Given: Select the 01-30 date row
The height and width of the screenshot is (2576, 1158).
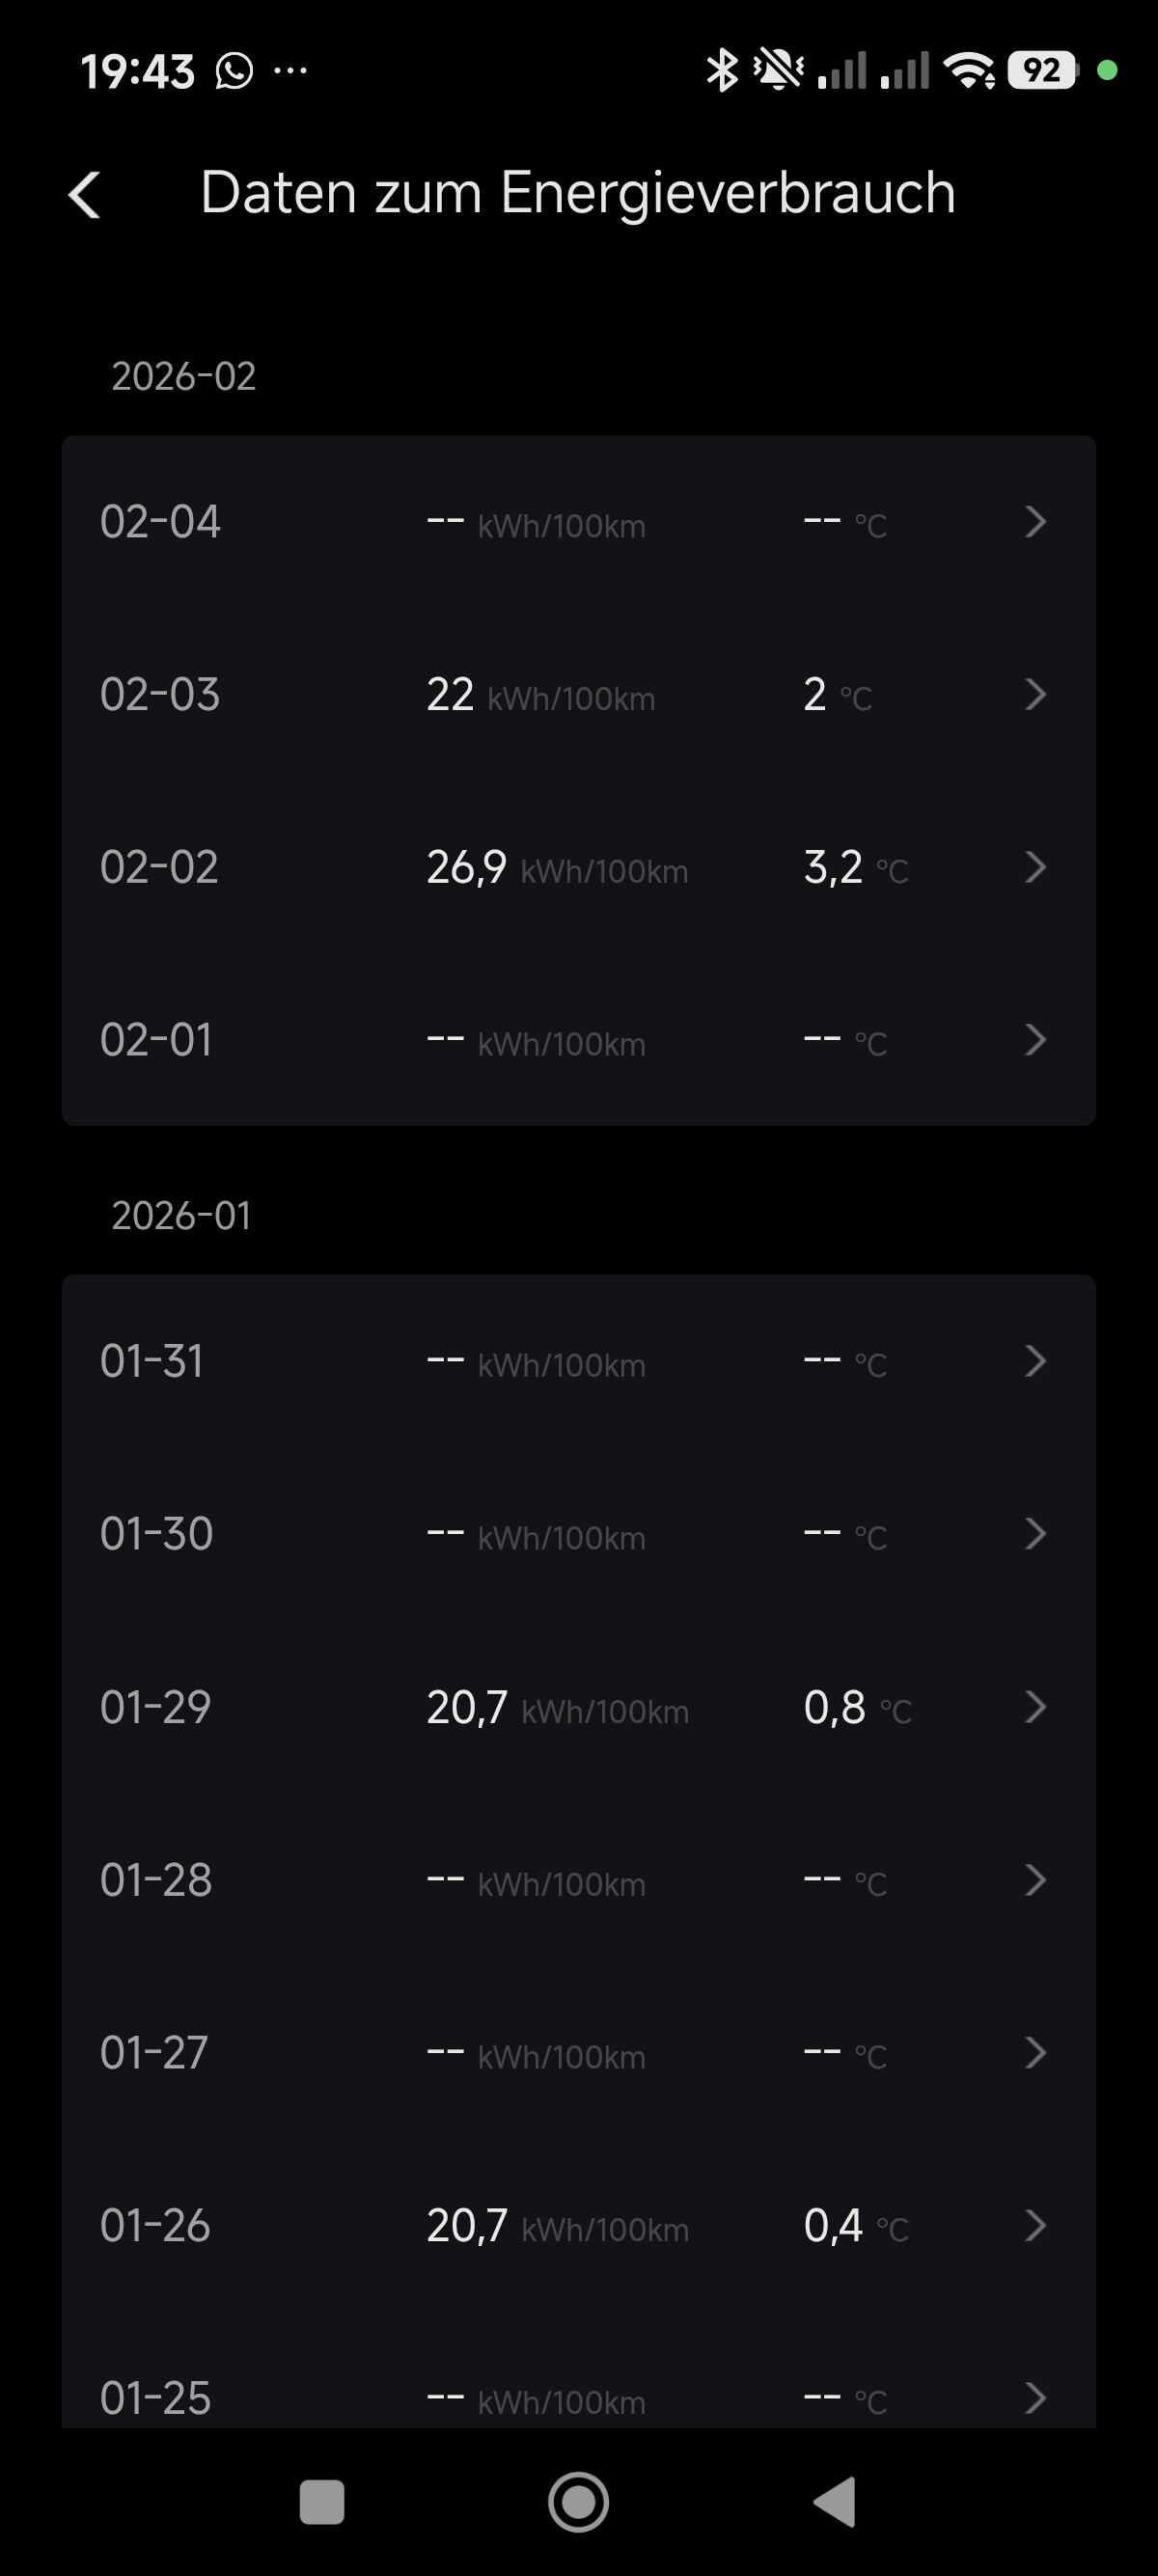Looking at the screenshot, I should pyautogui.click(x=157, y=1534).
